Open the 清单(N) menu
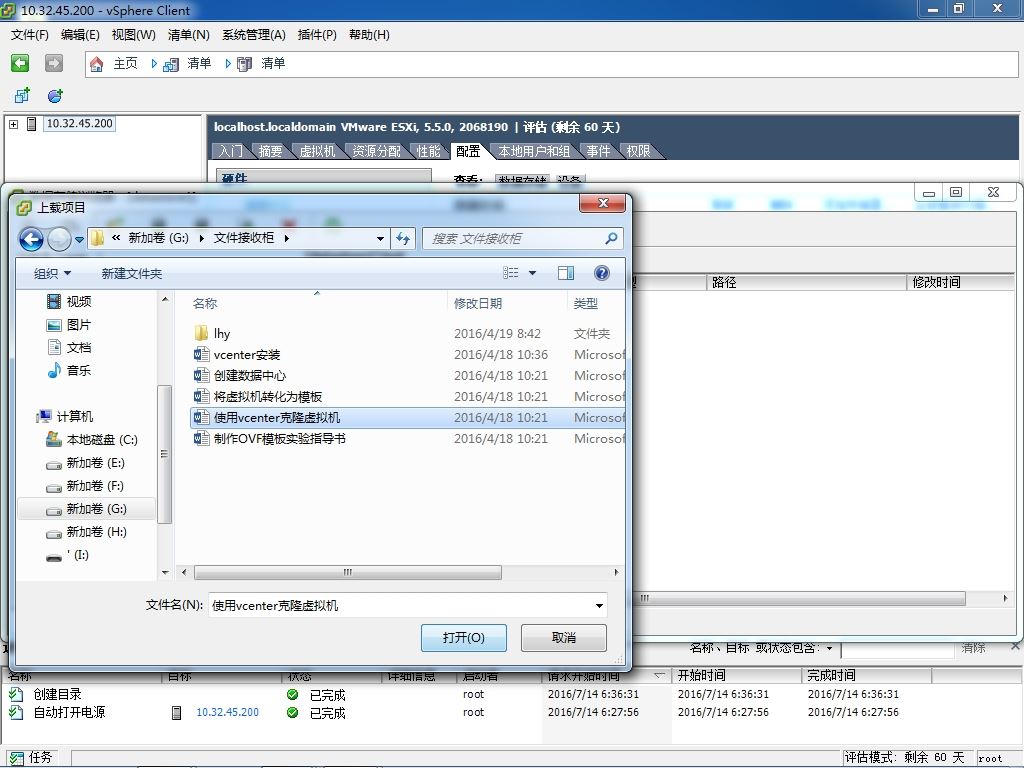 coord(188,35)
